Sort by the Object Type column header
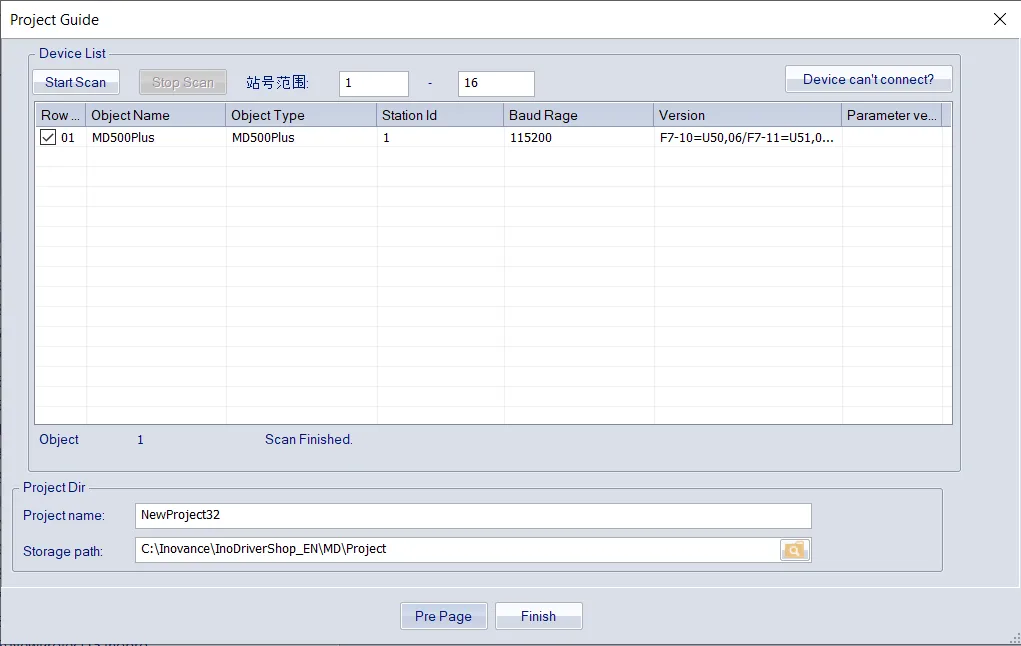This screenshot has width=1021, height=646. pyautogui.click(x=300, y=115)
